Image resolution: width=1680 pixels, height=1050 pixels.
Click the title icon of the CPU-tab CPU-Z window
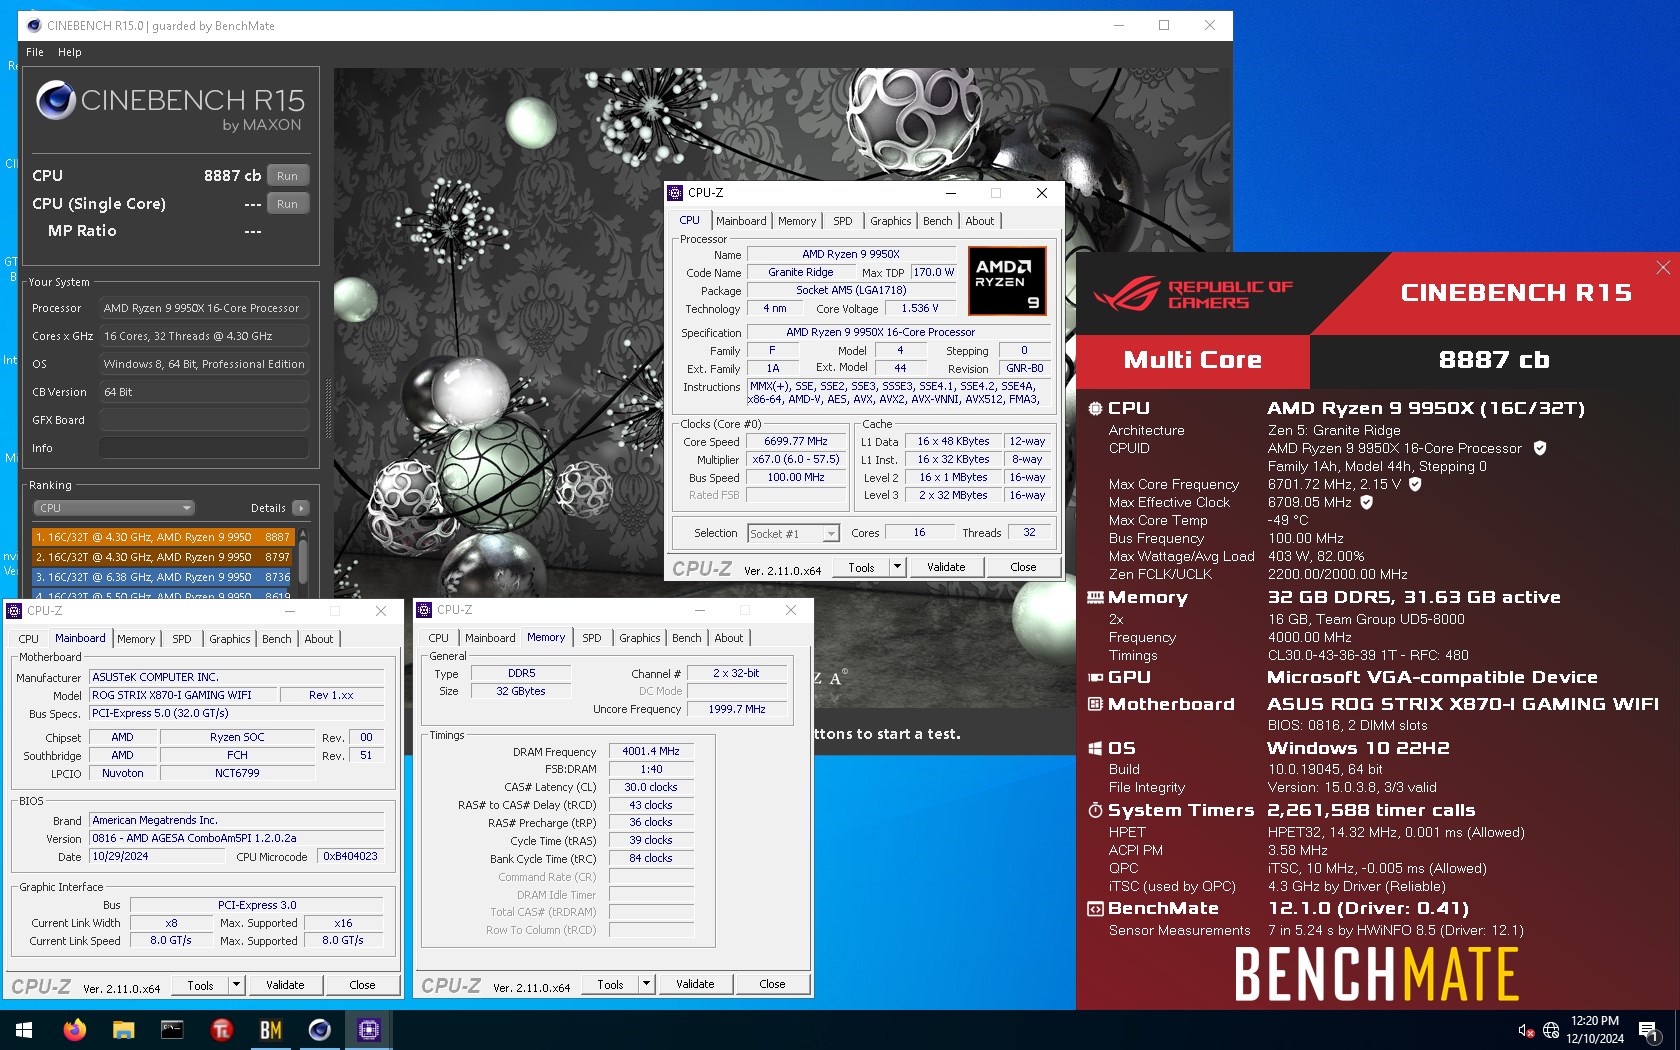coord(676,193)
